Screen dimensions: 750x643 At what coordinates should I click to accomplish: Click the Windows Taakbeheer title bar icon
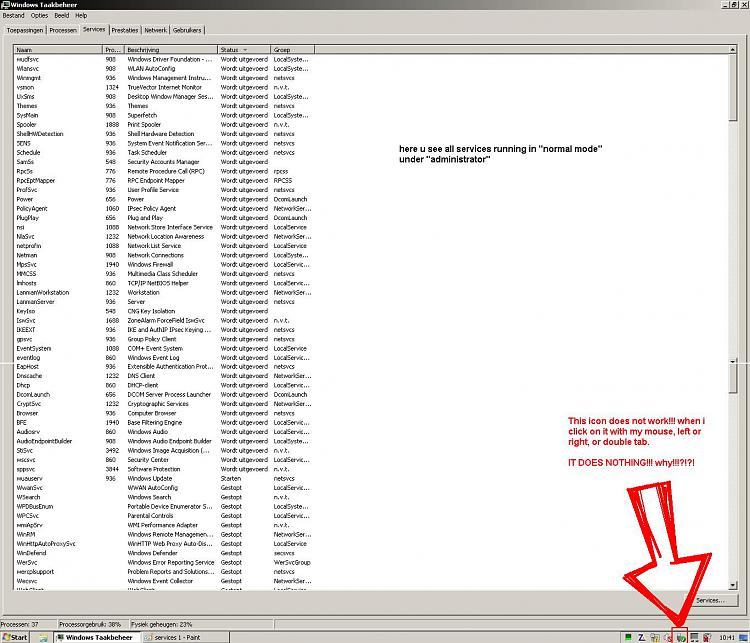[5, 4]
